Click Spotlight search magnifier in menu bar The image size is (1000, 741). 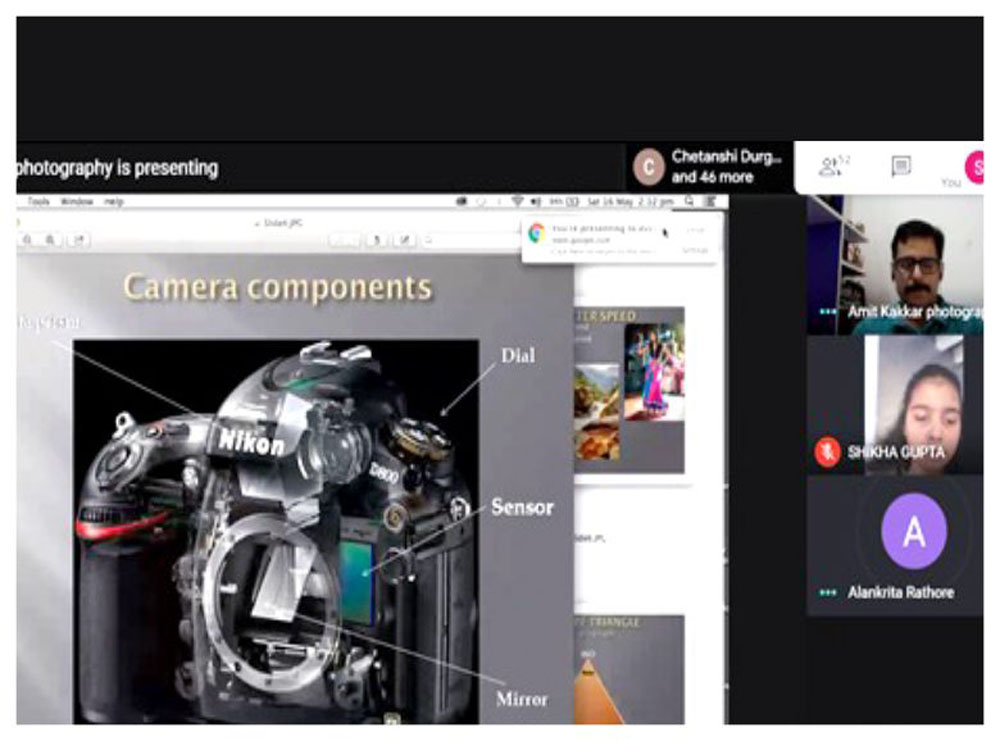(690, 201)
